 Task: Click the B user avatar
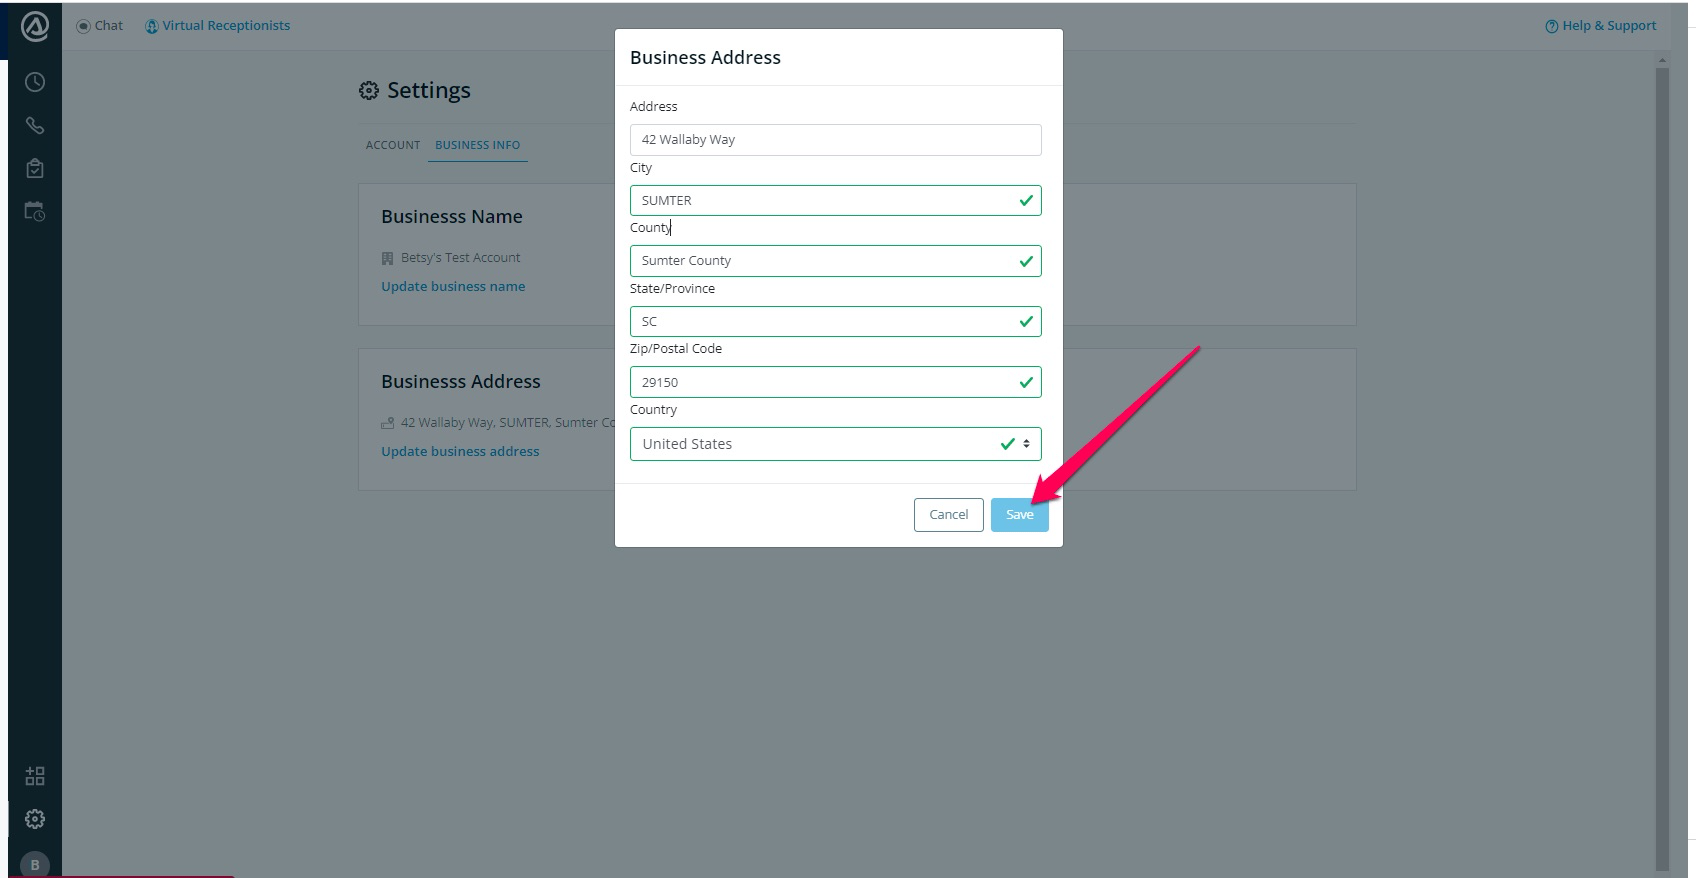[35, 864]
